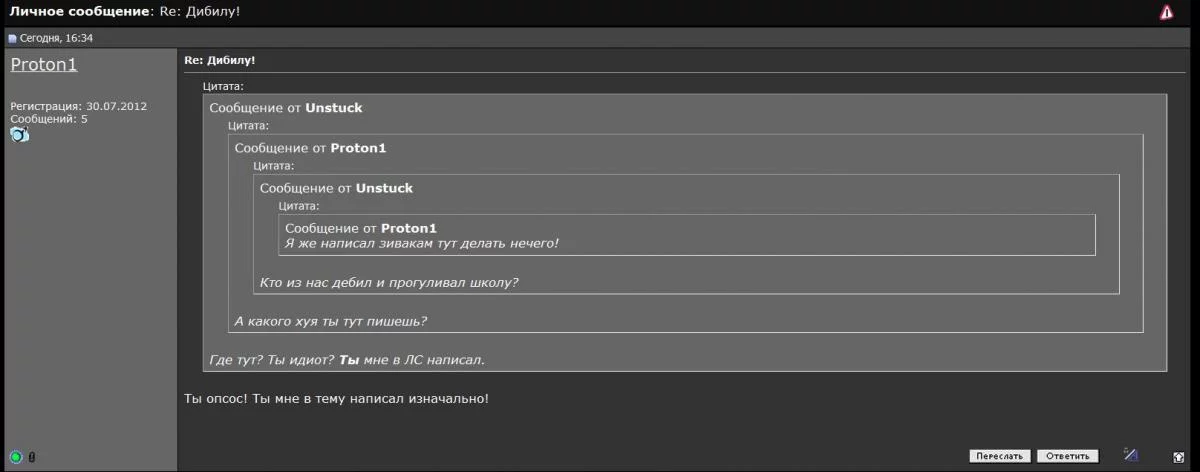Open the user badge icon under message count
This screenshot has width=1200, height=472.
(20, 134)
